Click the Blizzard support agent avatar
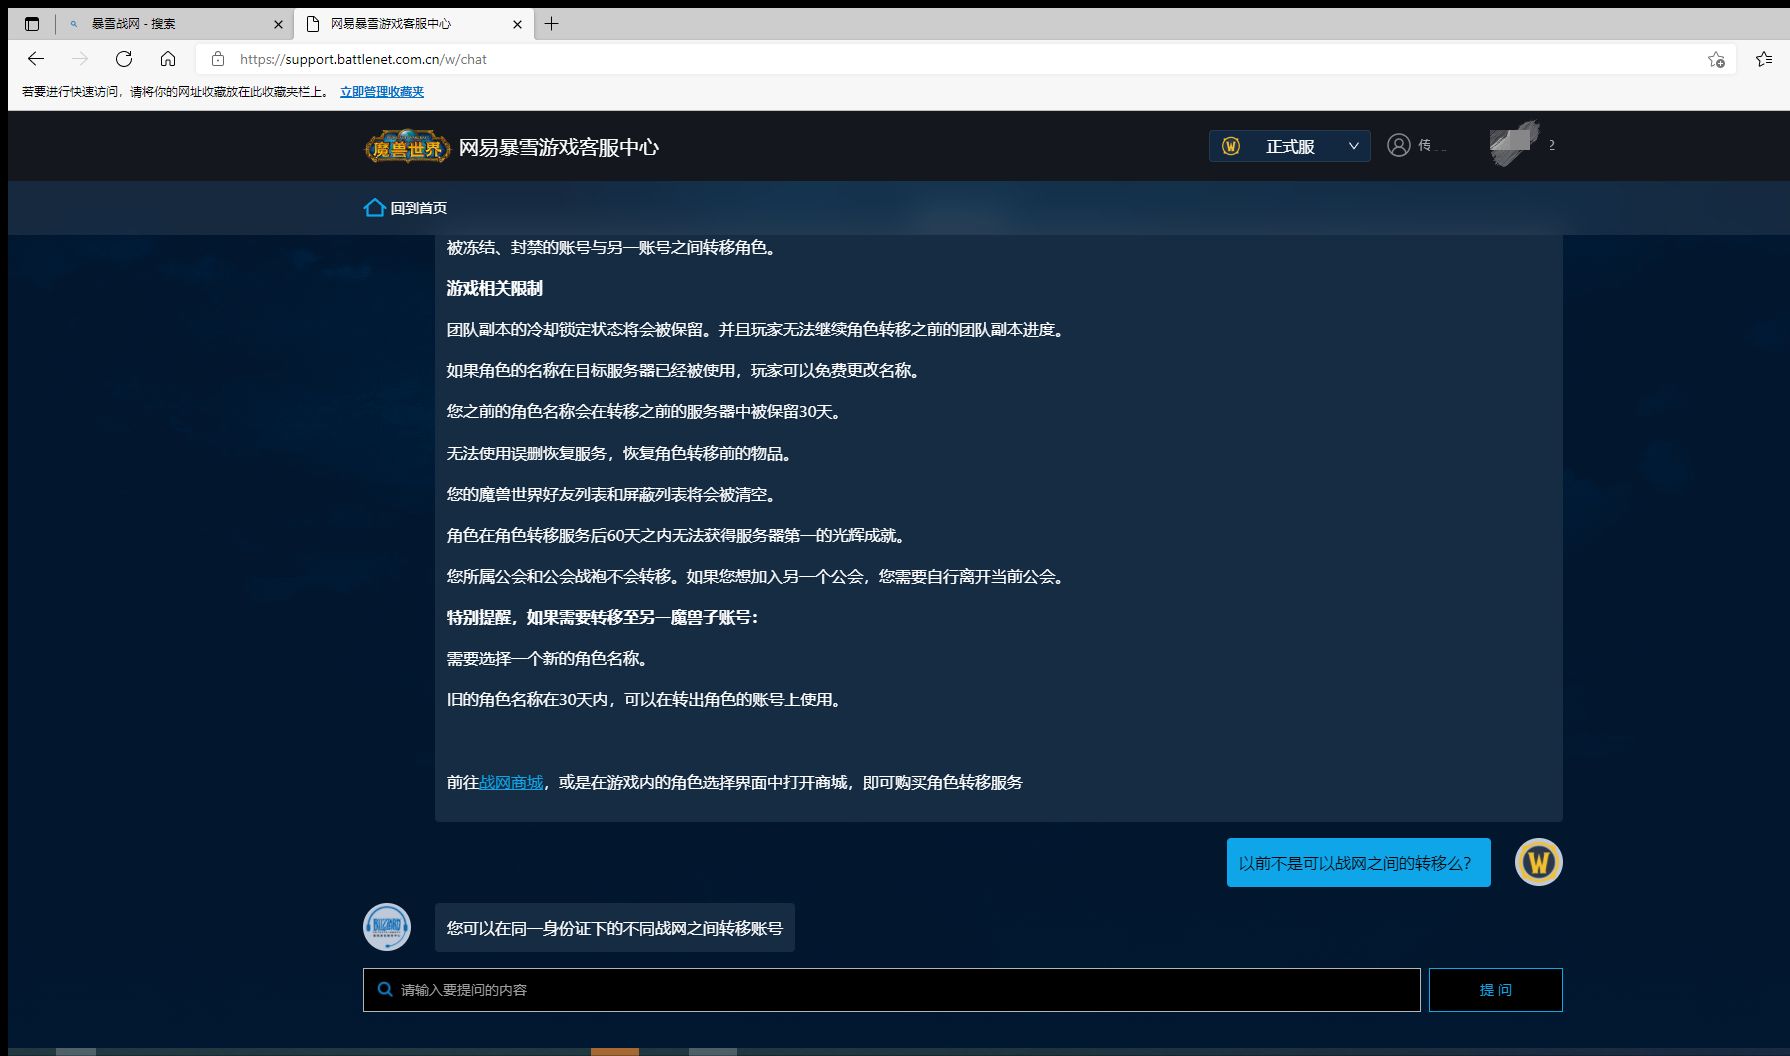Screen dimensions: 1790x1056 coord(387,927)
